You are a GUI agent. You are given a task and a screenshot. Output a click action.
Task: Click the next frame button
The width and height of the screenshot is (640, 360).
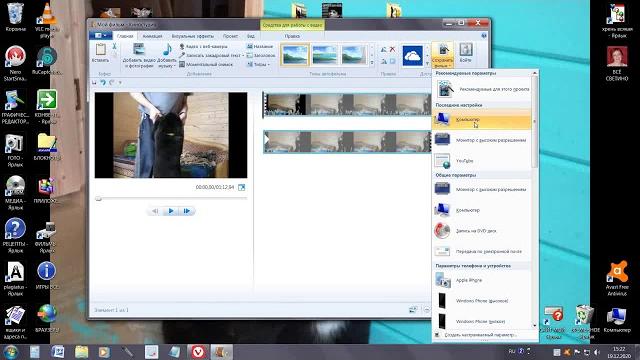pos(187,211)
